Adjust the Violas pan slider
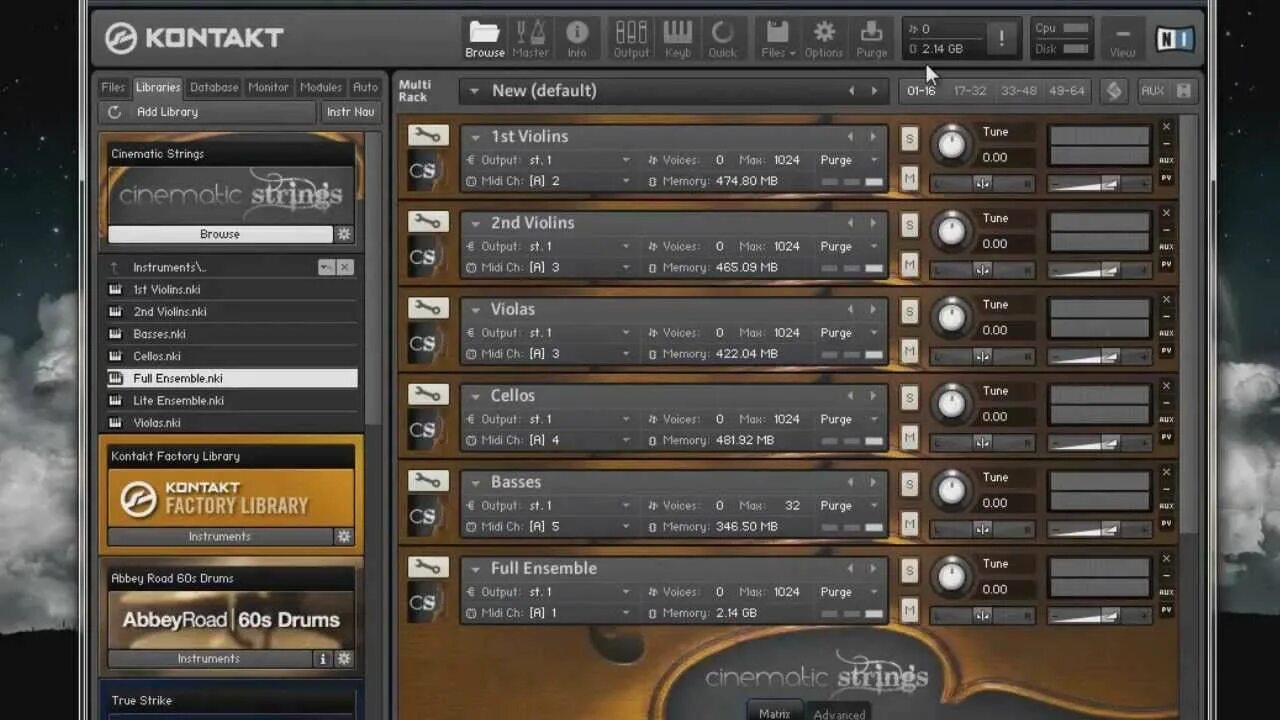This screenshot has width=1280, height=720. [982, 357]
